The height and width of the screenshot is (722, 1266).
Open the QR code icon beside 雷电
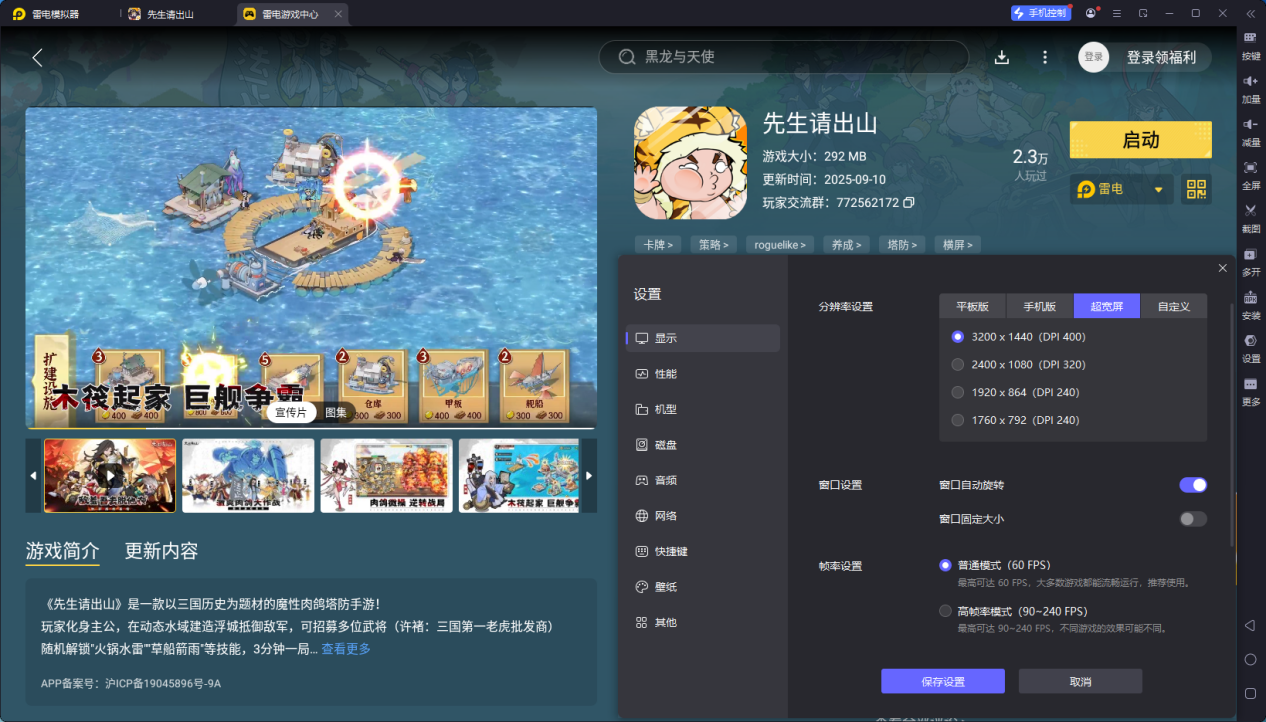pos(1197,189)
